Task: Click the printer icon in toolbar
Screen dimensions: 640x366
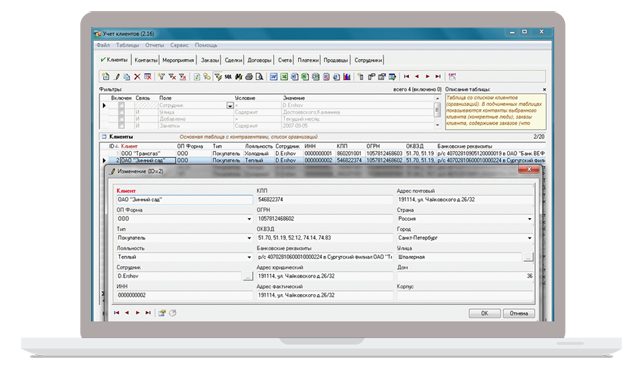Action: 249,76
